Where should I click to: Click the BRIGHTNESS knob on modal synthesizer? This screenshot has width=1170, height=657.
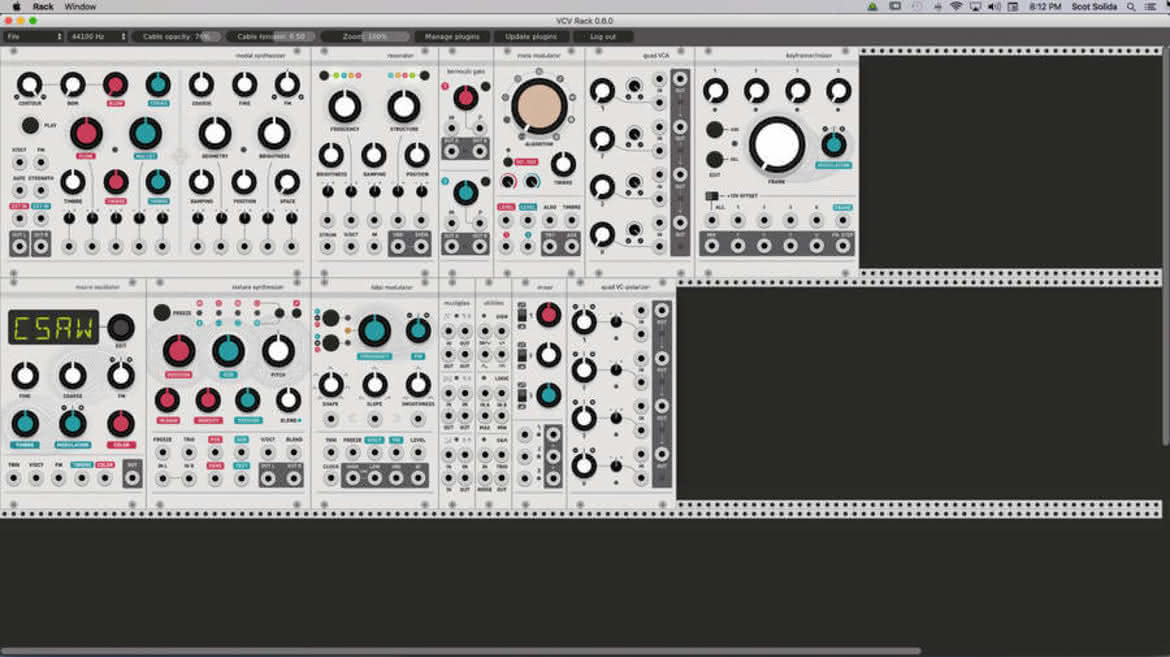pyautogui.click(x=274, y=134)
